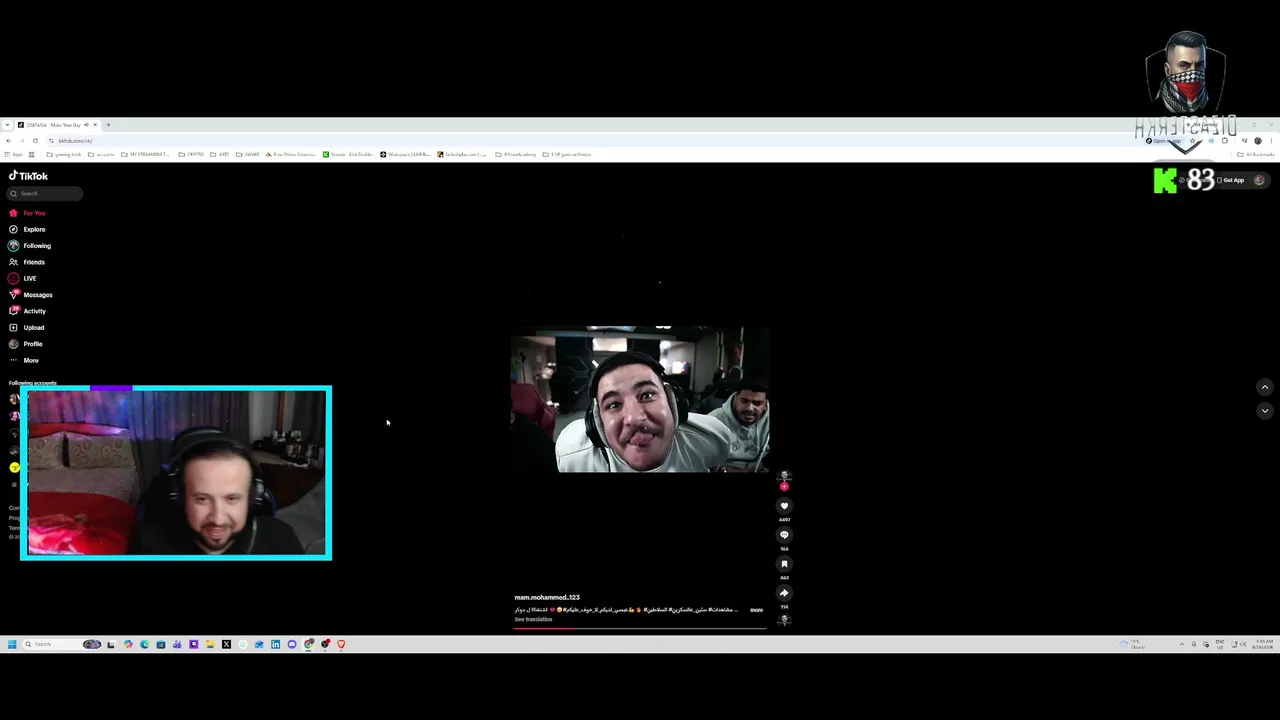Go forward in the browser

click(21, 141)
